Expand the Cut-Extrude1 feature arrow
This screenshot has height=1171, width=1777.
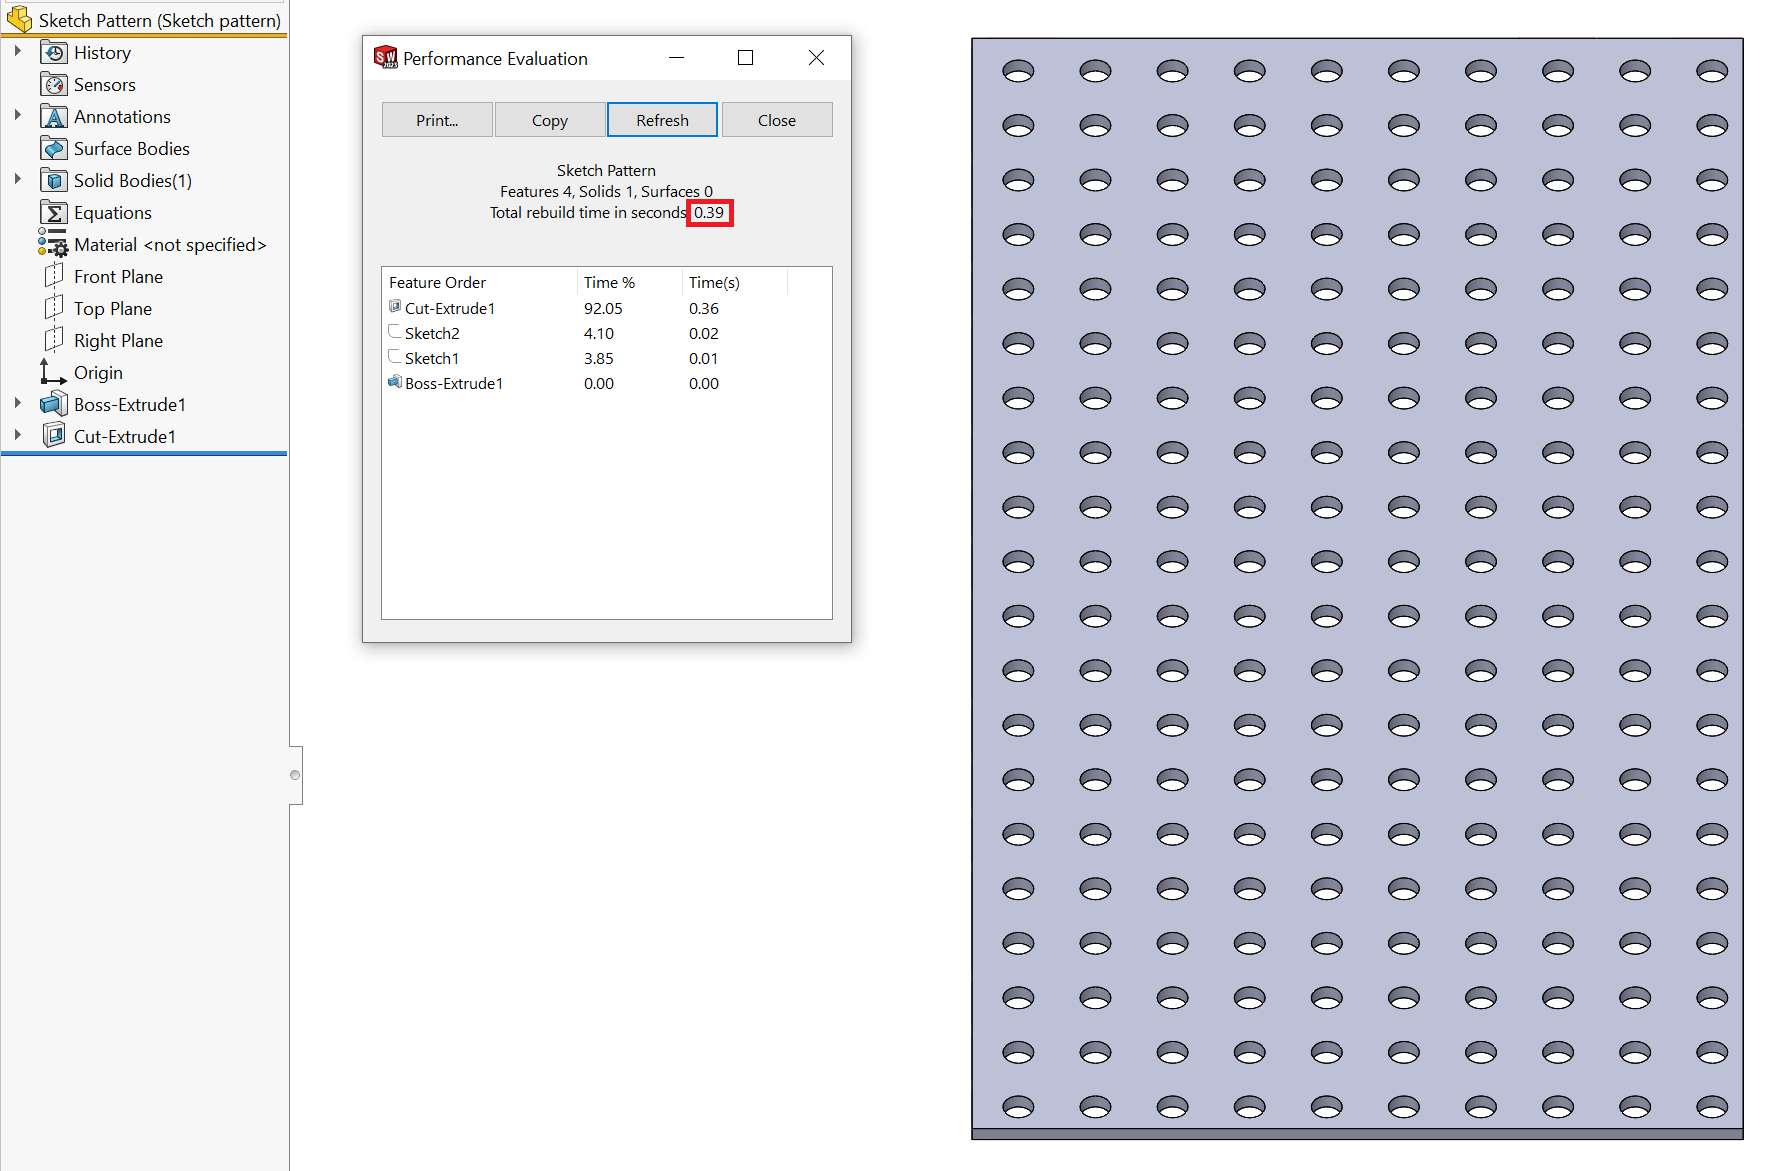coord(17,435)
